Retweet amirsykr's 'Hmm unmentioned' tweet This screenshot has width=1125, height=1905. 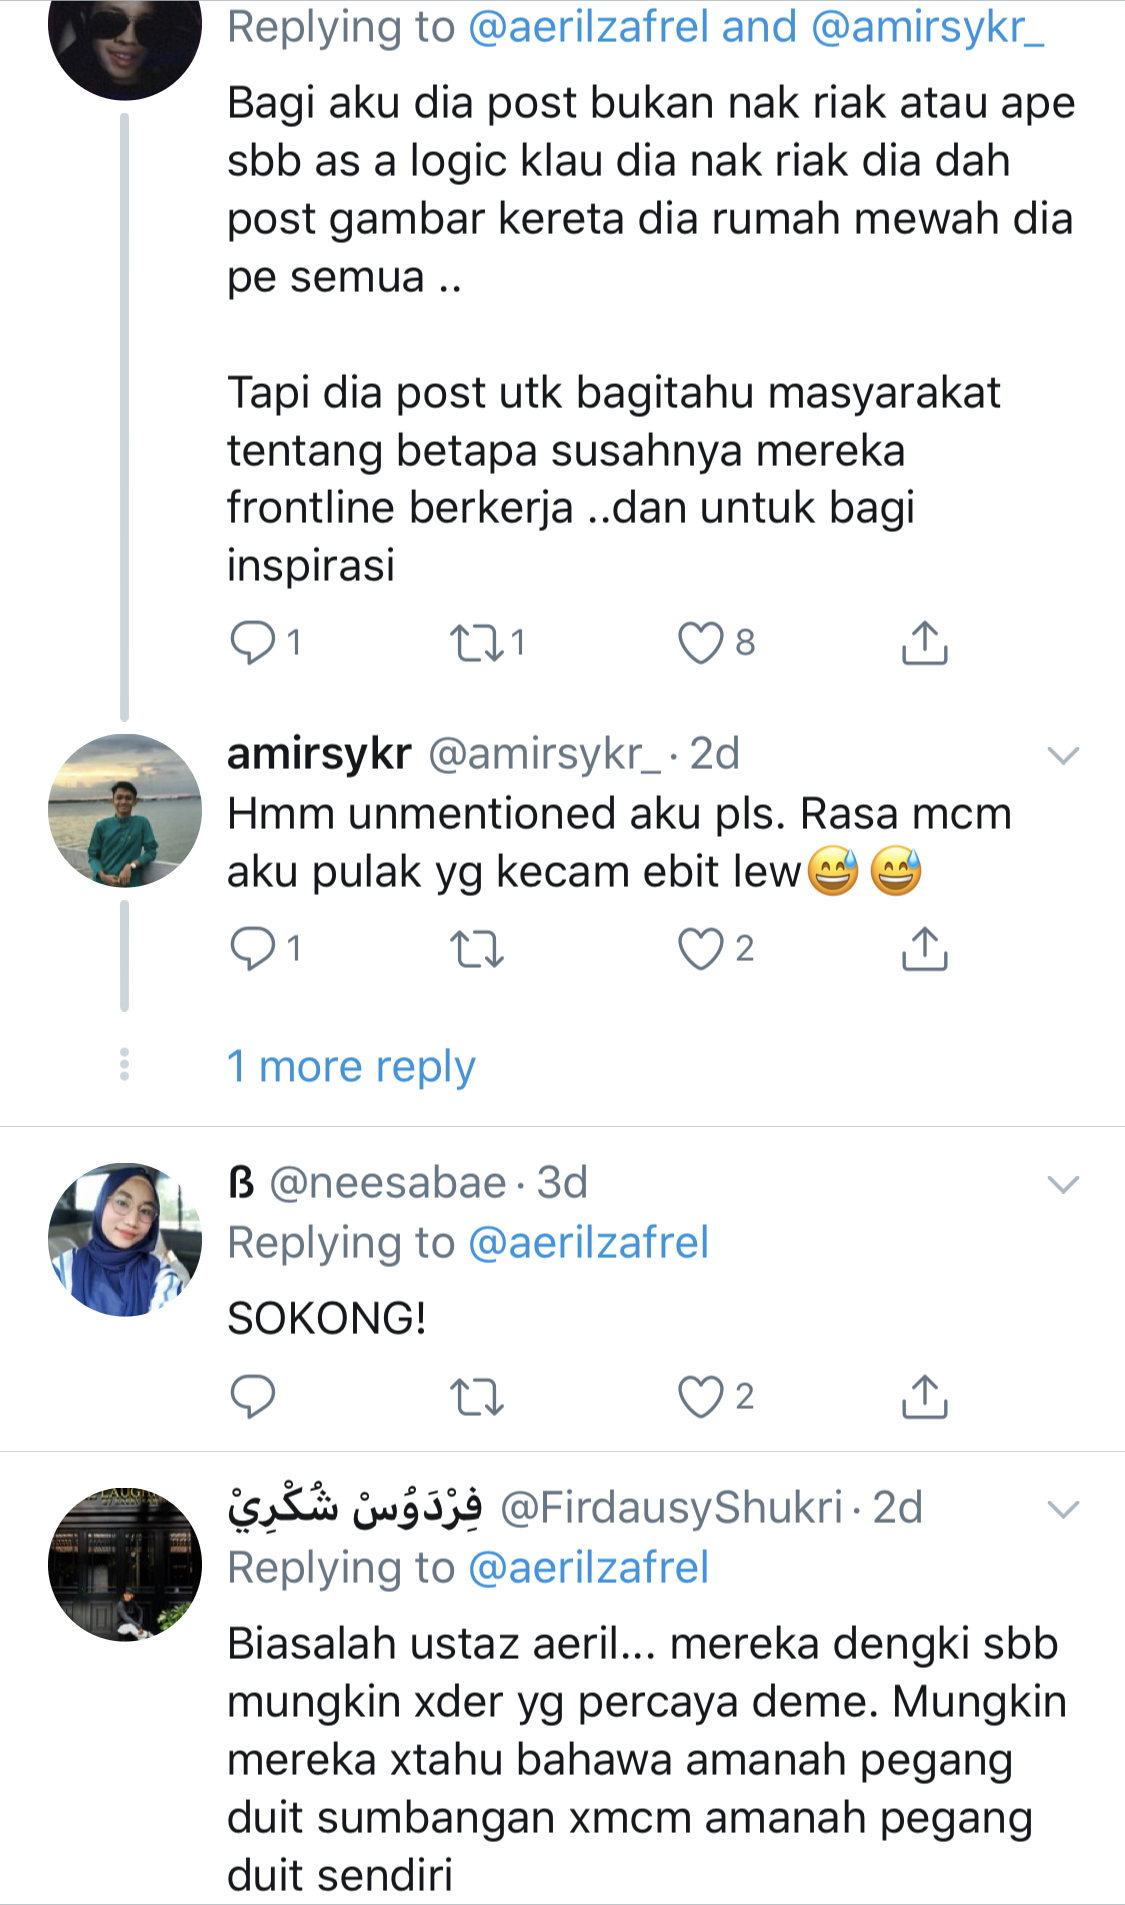pos(476,948)
